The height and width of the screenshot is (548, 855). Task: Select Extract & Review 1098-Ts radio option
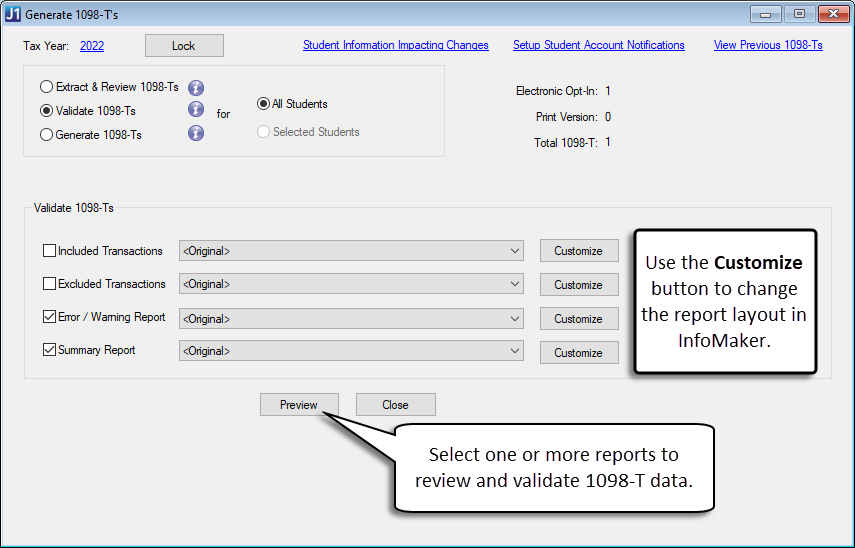click(47, 87)
